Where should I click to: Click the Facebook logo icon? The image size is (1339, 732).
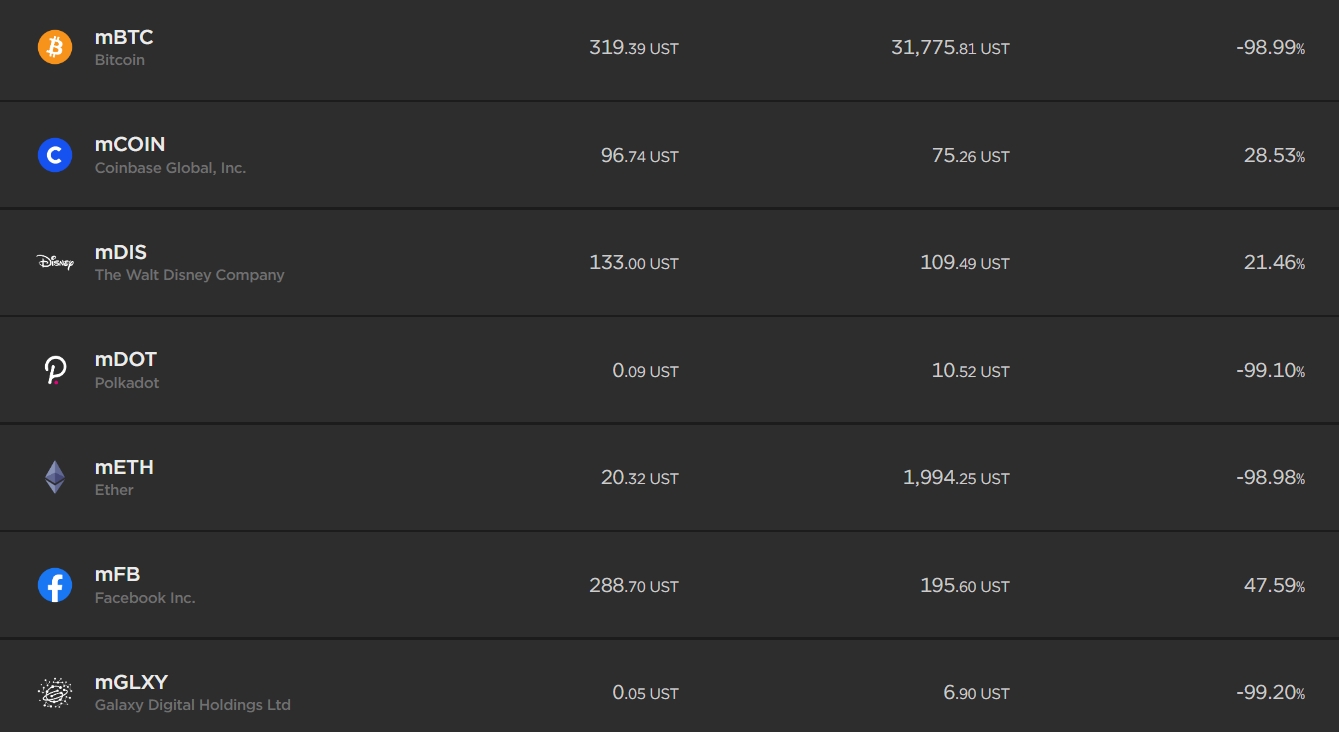click(x=55, y=585)
